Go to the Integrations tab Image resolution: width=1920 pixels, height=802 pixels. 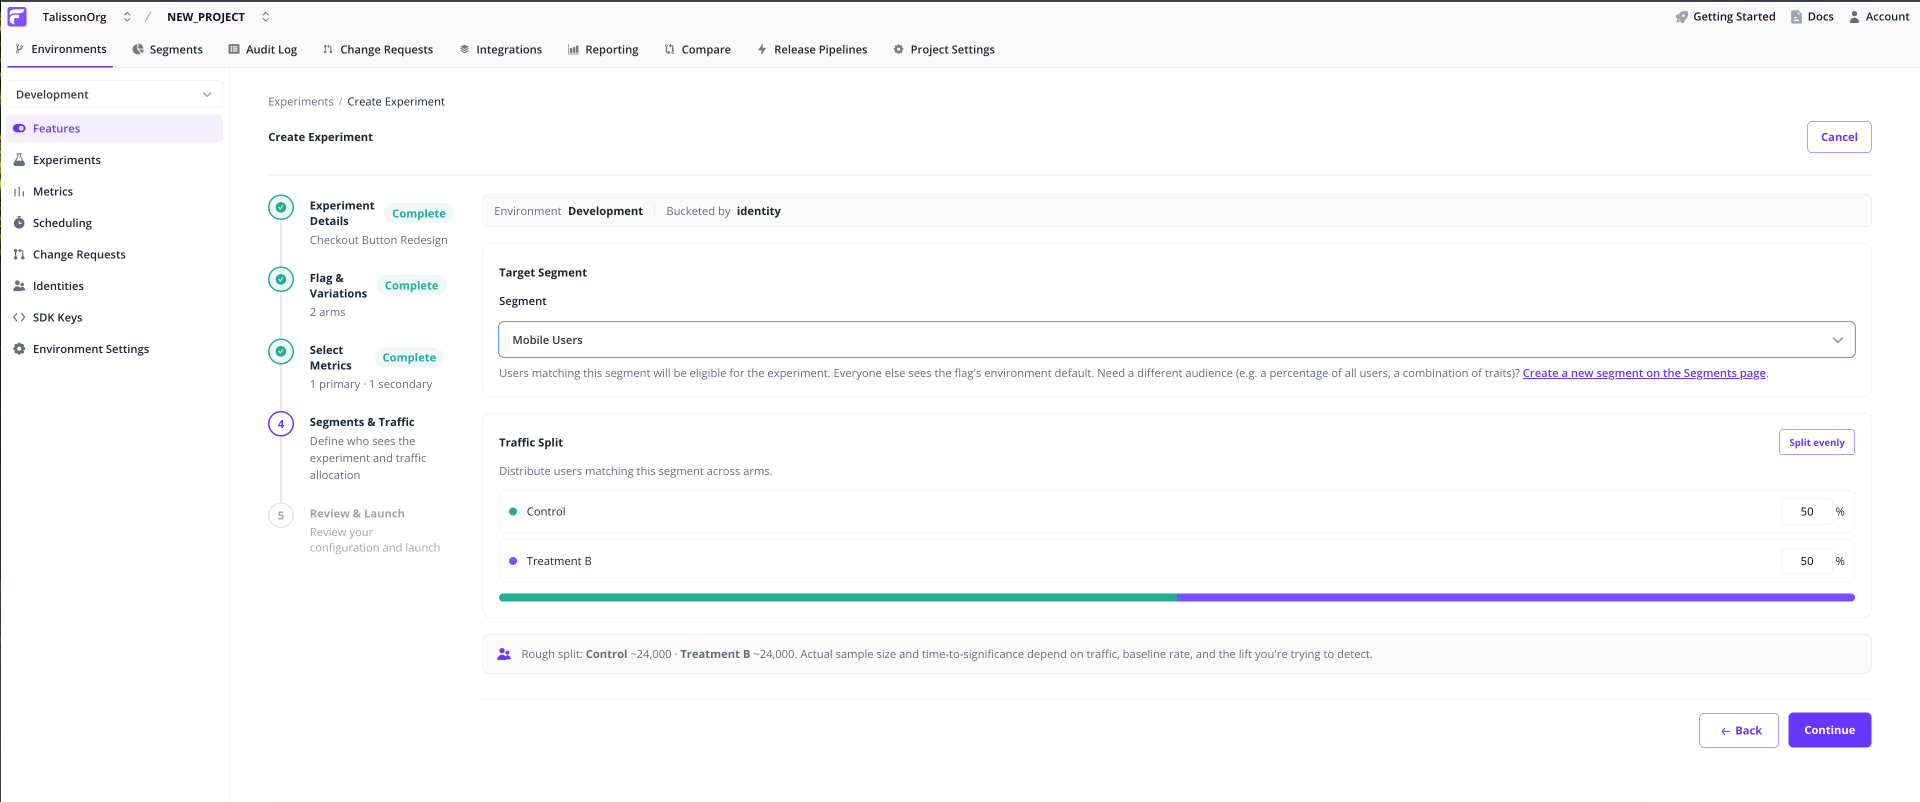(x=500, y=49)
